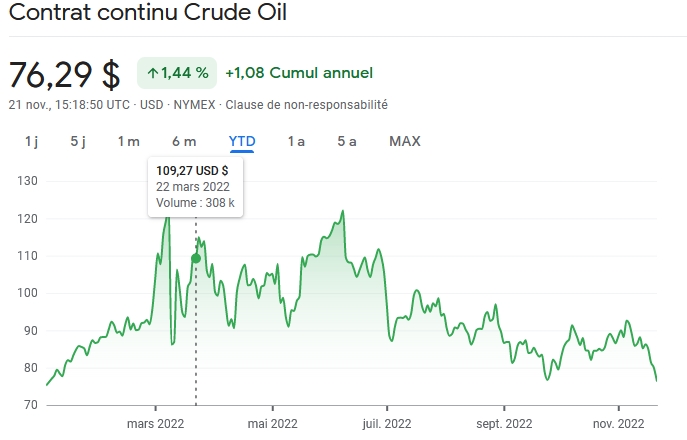Viewport: 687px width, 440px height.
Task: Select the 1 j time range tab
Action: coord(31,141)
